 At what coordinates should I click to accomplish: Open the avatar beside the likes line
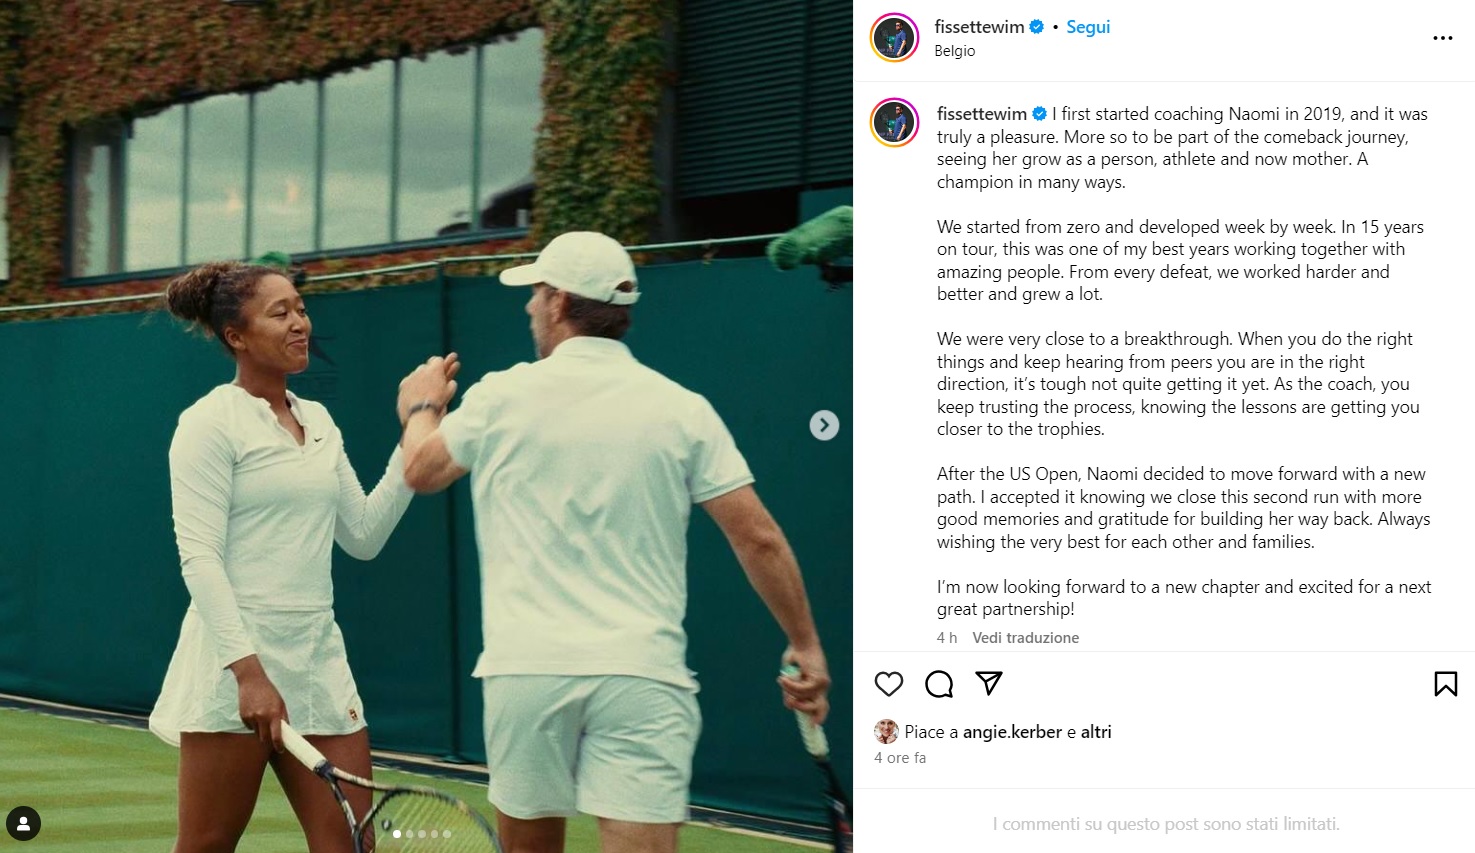coord(886,731)
